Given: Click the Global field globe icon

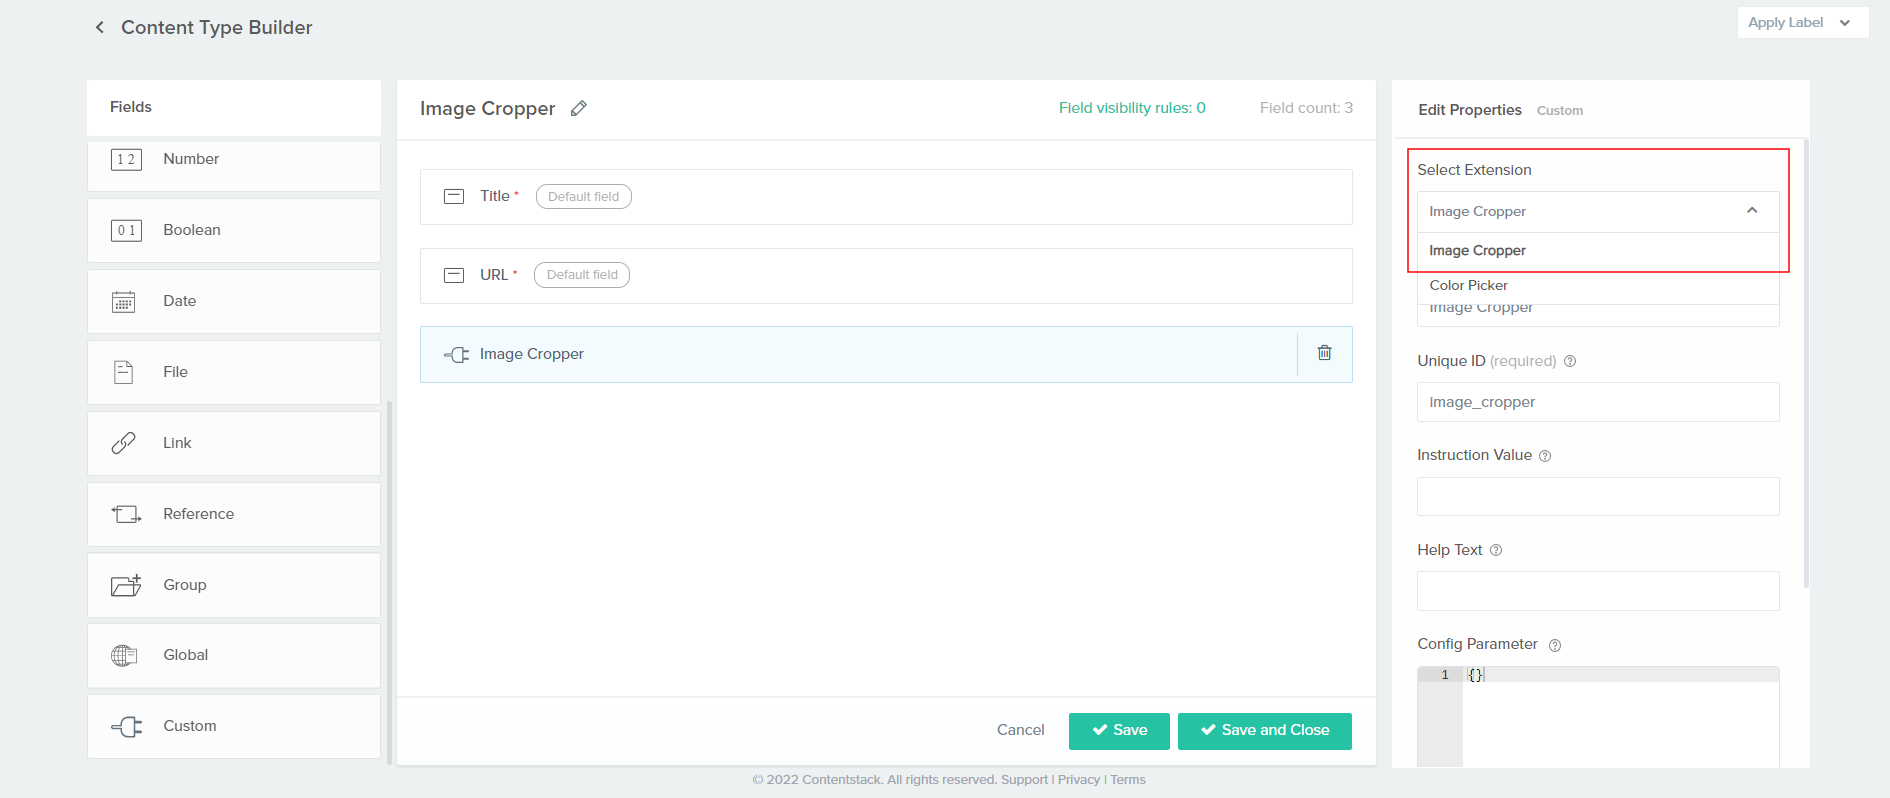Looking at the screenshot, I should (124, 655).
